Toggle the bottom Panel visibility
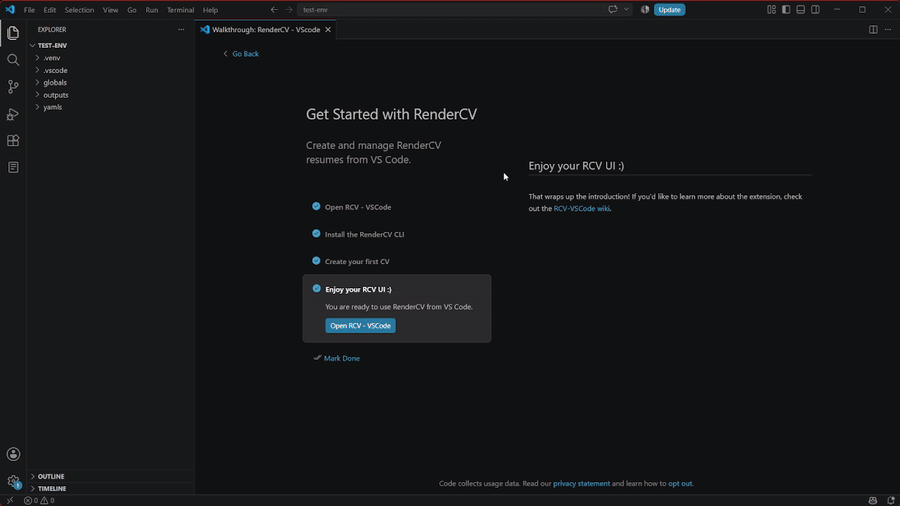Viewport: 900px width, 506px height. [801, 10]
